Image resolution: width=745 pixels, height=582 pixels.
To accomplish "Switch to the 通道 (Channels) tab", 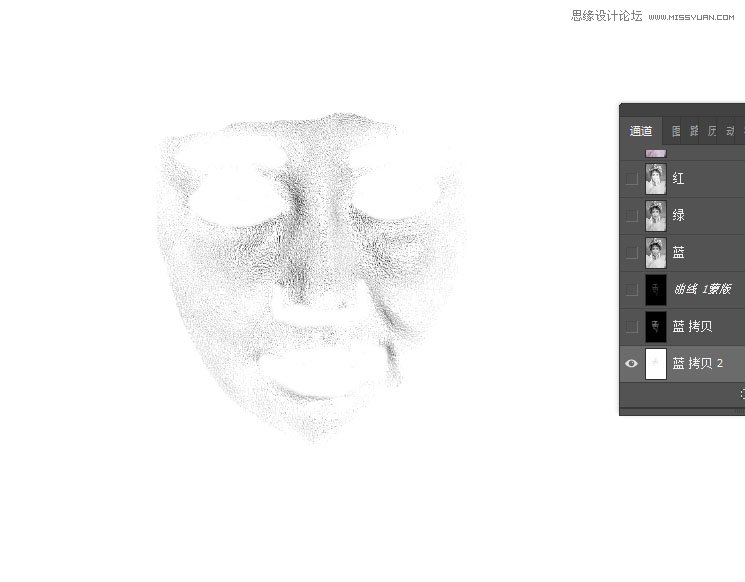I will pos(641,131).
